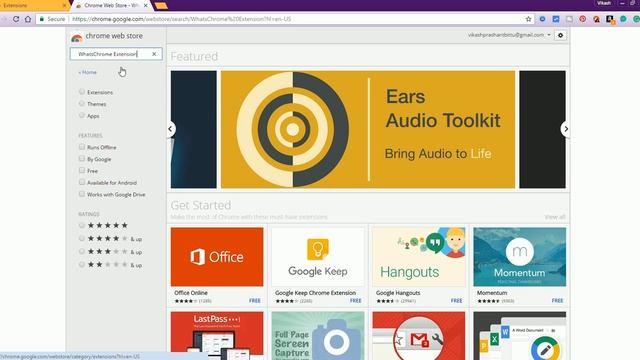This screenshot has width=640, height=360.
Task: Open the Gmail checker thumbnail
Action: 419,336
